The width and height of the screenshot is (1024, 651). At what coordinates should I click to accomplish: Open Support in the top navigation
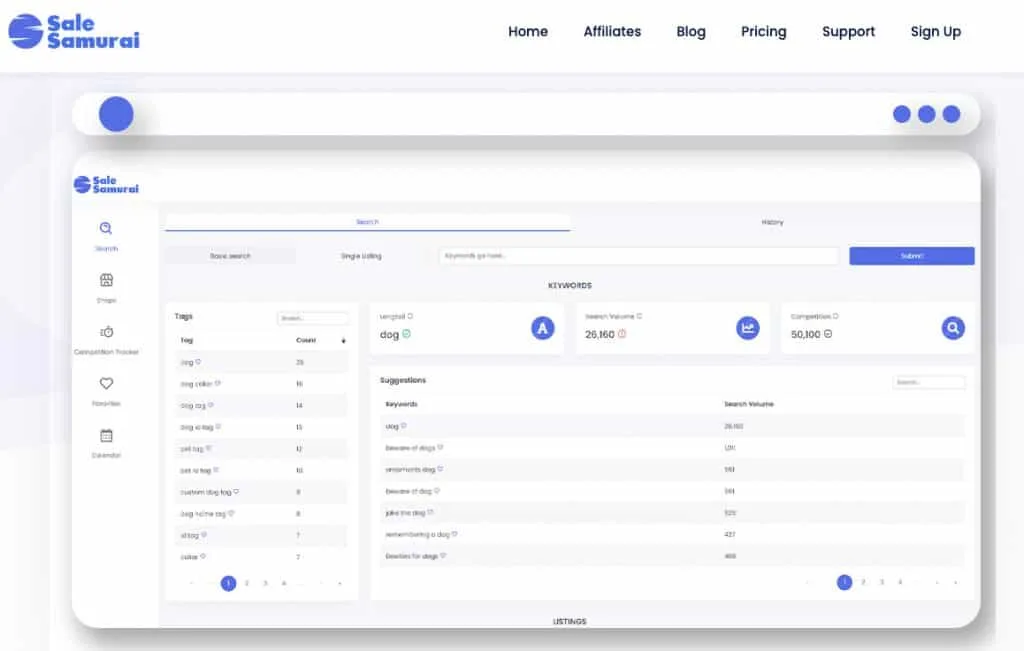click(848, 31)
